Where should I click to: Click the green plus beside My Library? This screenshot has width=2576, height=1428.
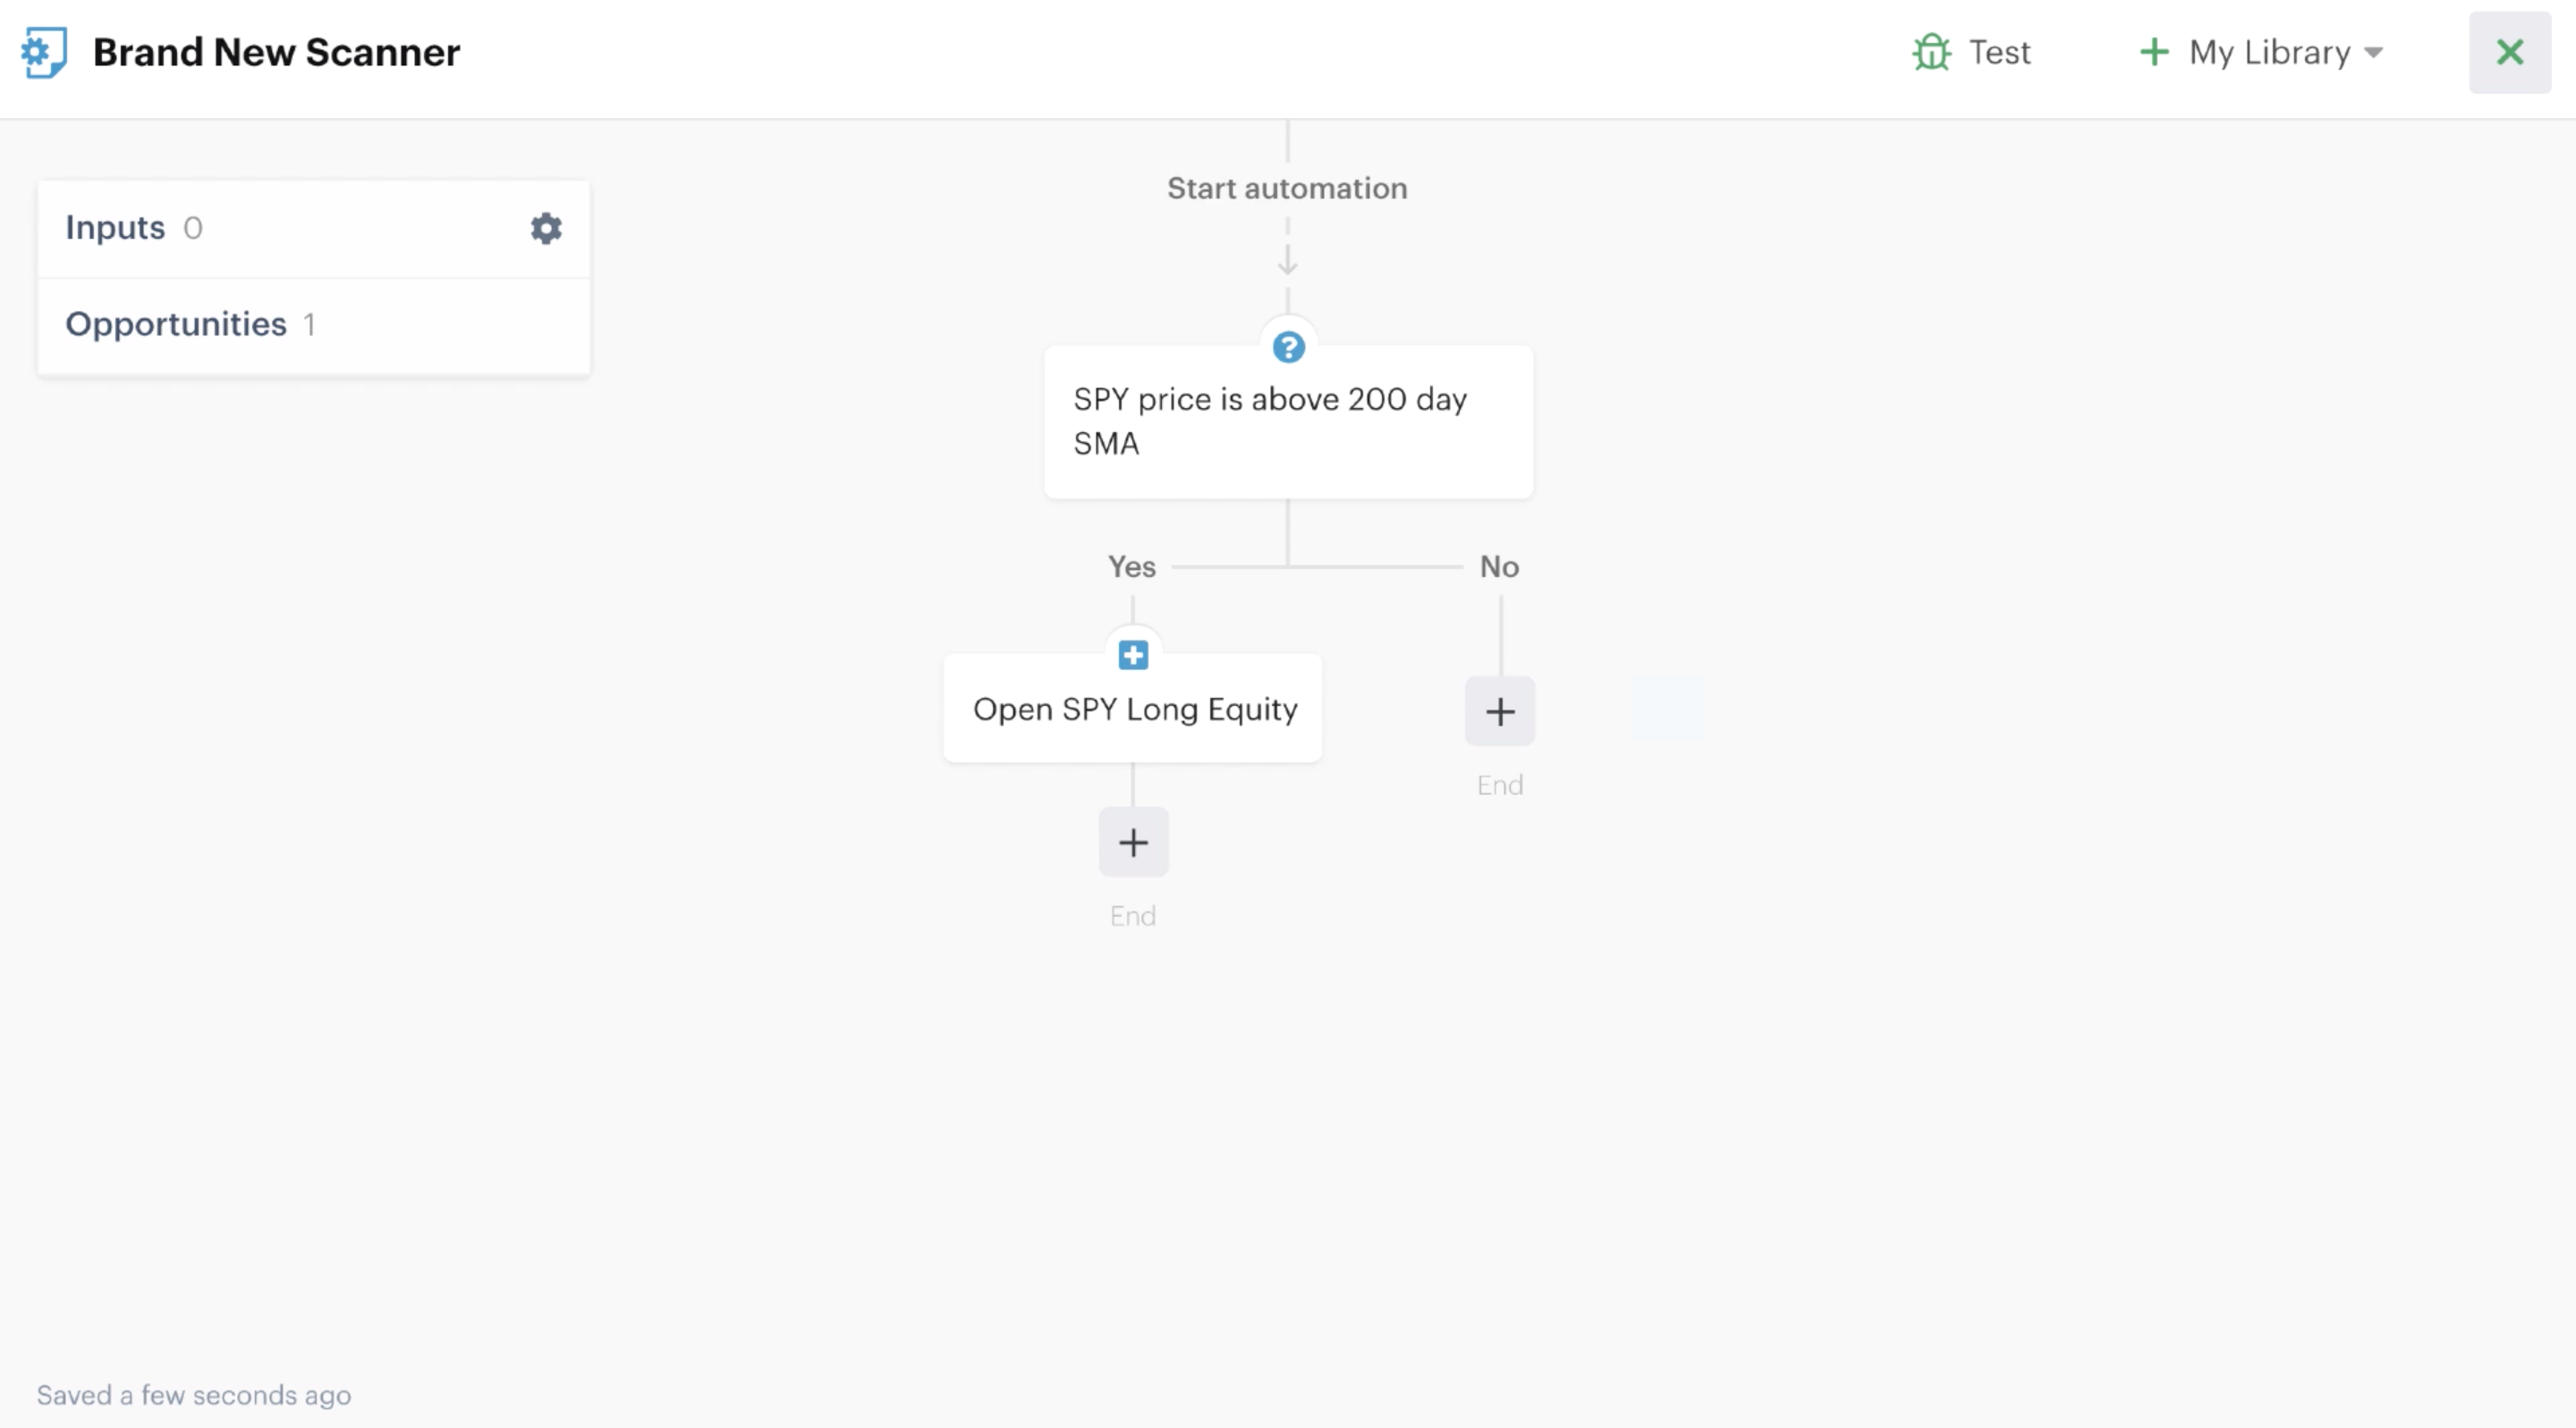(x=2154, y=52)
